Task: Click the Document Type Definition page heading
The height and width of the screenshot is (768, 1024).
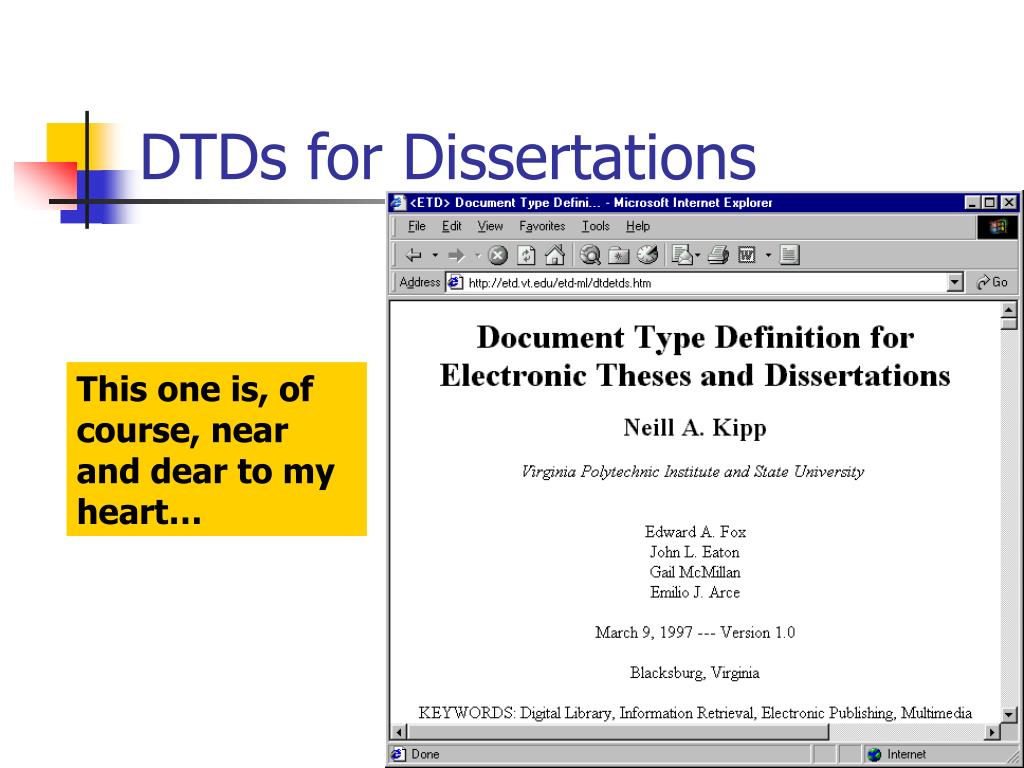Action: point(695,357)
